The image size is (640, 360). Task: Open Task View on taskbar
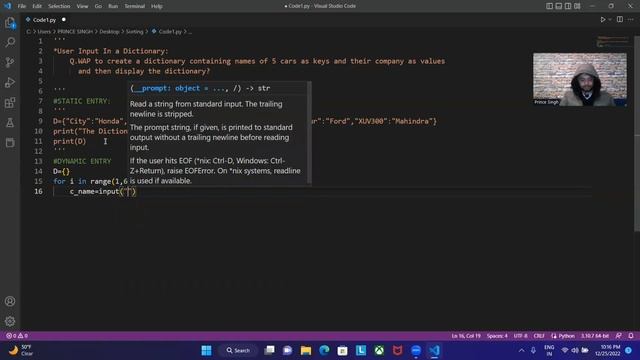click(x=269, y=350)
